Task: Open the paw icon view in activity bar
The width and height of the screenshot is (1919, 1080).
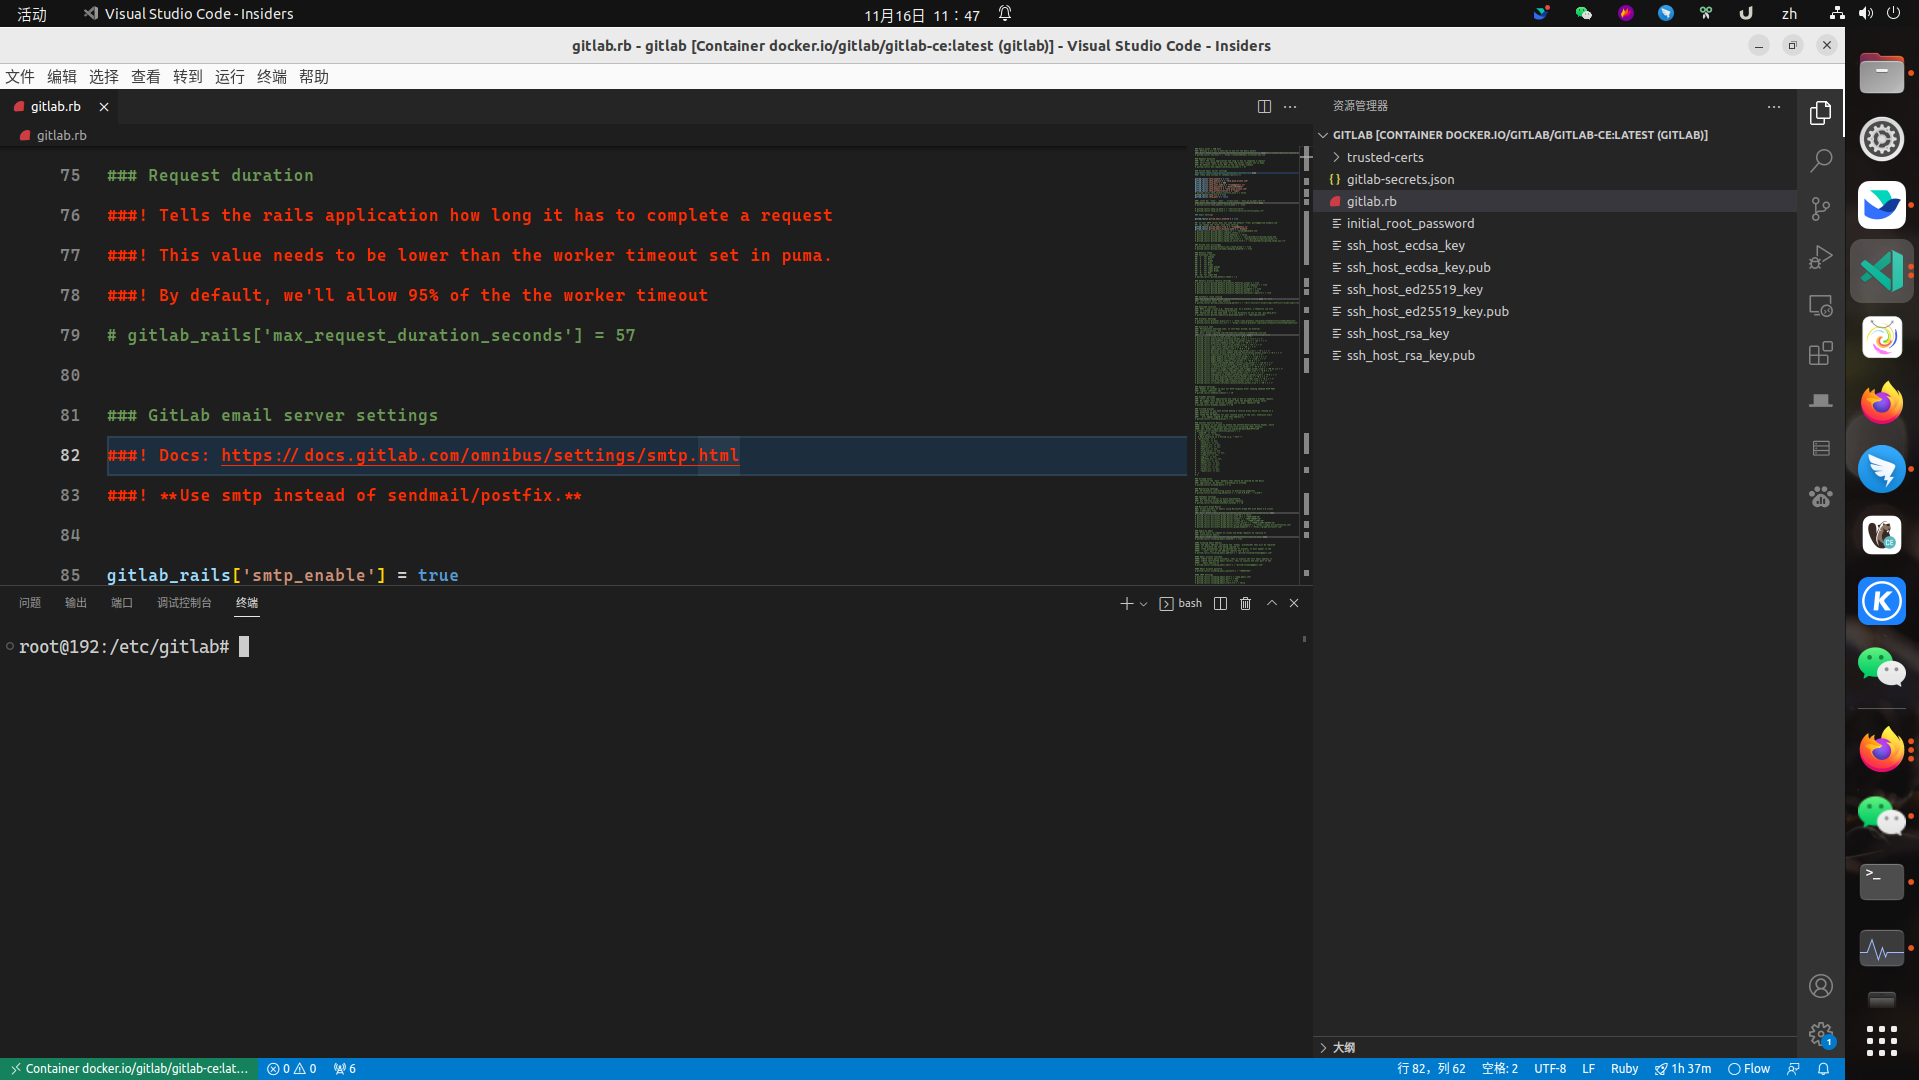Action: [1820, 497]
